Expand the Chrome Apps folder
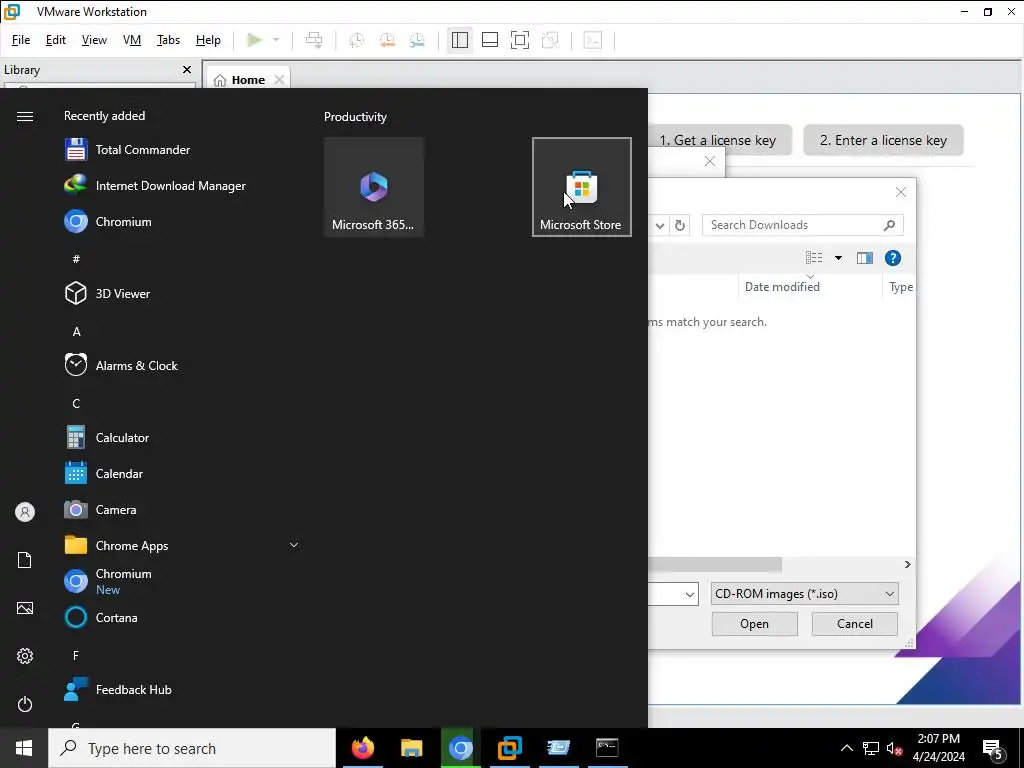 click(x=294, y=545)
